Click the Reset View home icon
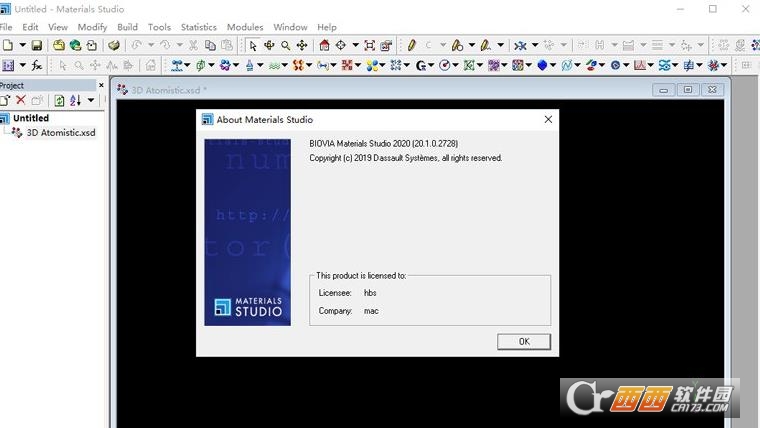 coord(324,46)
